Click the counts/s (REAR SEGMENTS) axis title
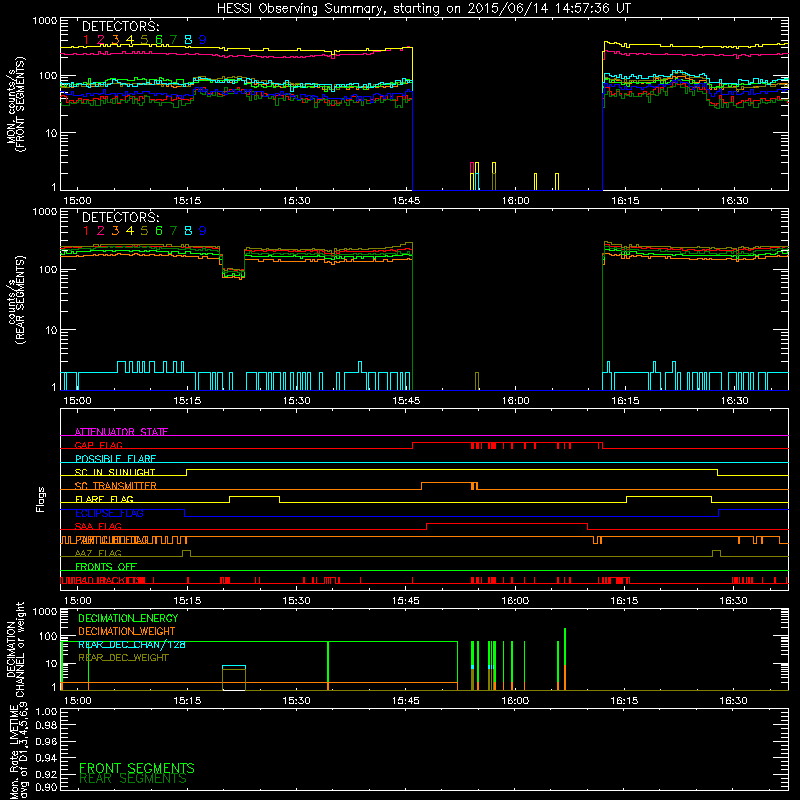Image resolution: width=800 pixels, height=800 pixels. (16, 300)
